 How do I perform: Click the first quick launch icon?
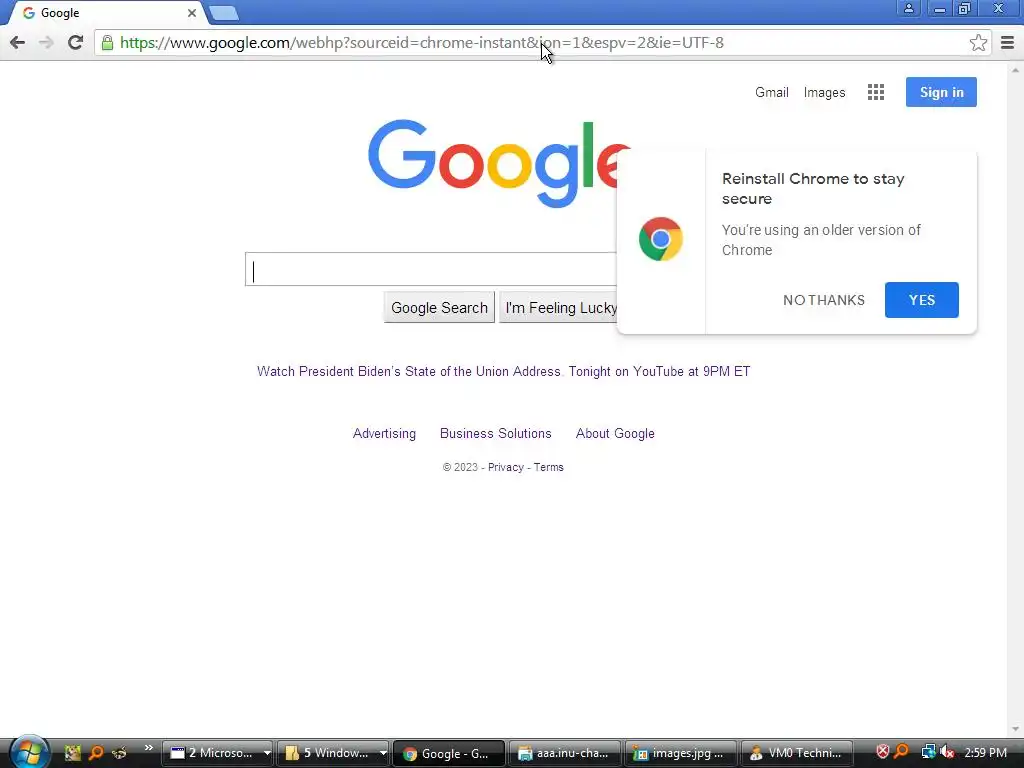72,753
